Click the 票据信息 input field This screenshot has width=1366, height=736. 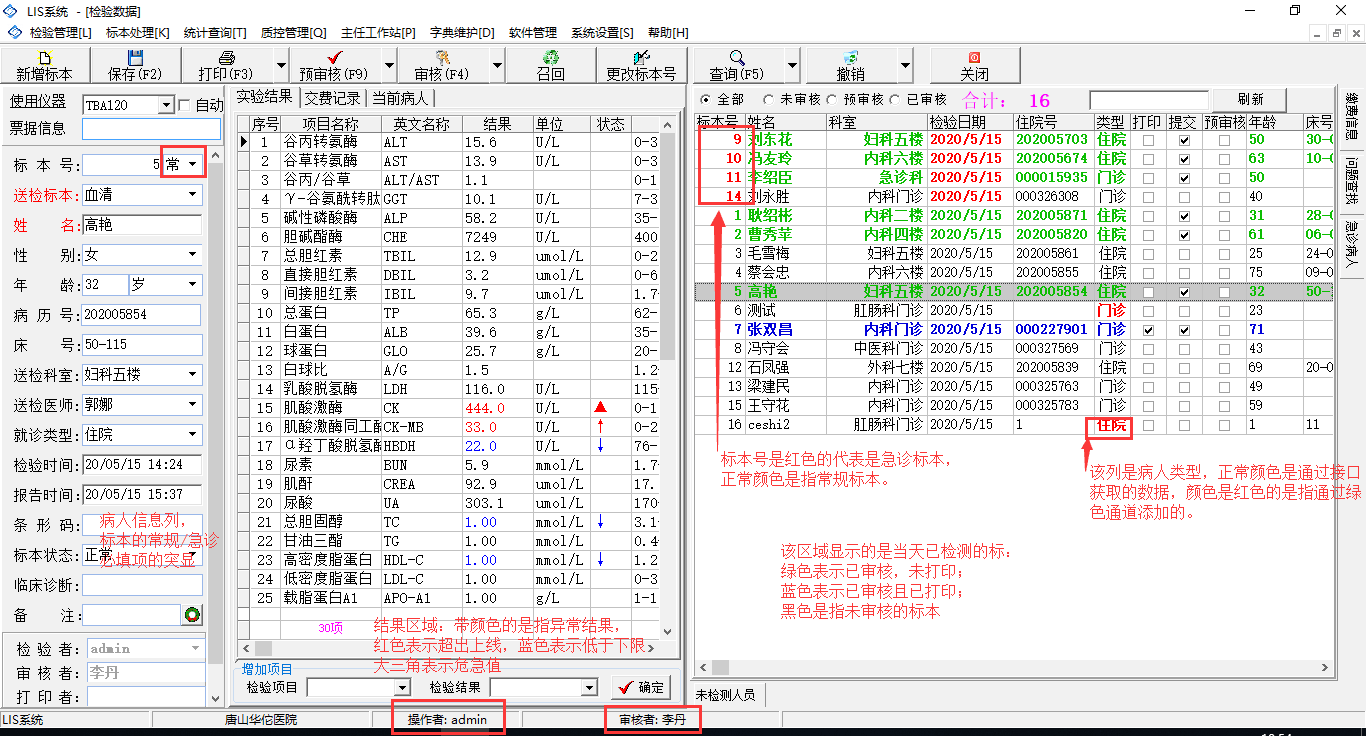pyautogui.click(x=151, y=128)
